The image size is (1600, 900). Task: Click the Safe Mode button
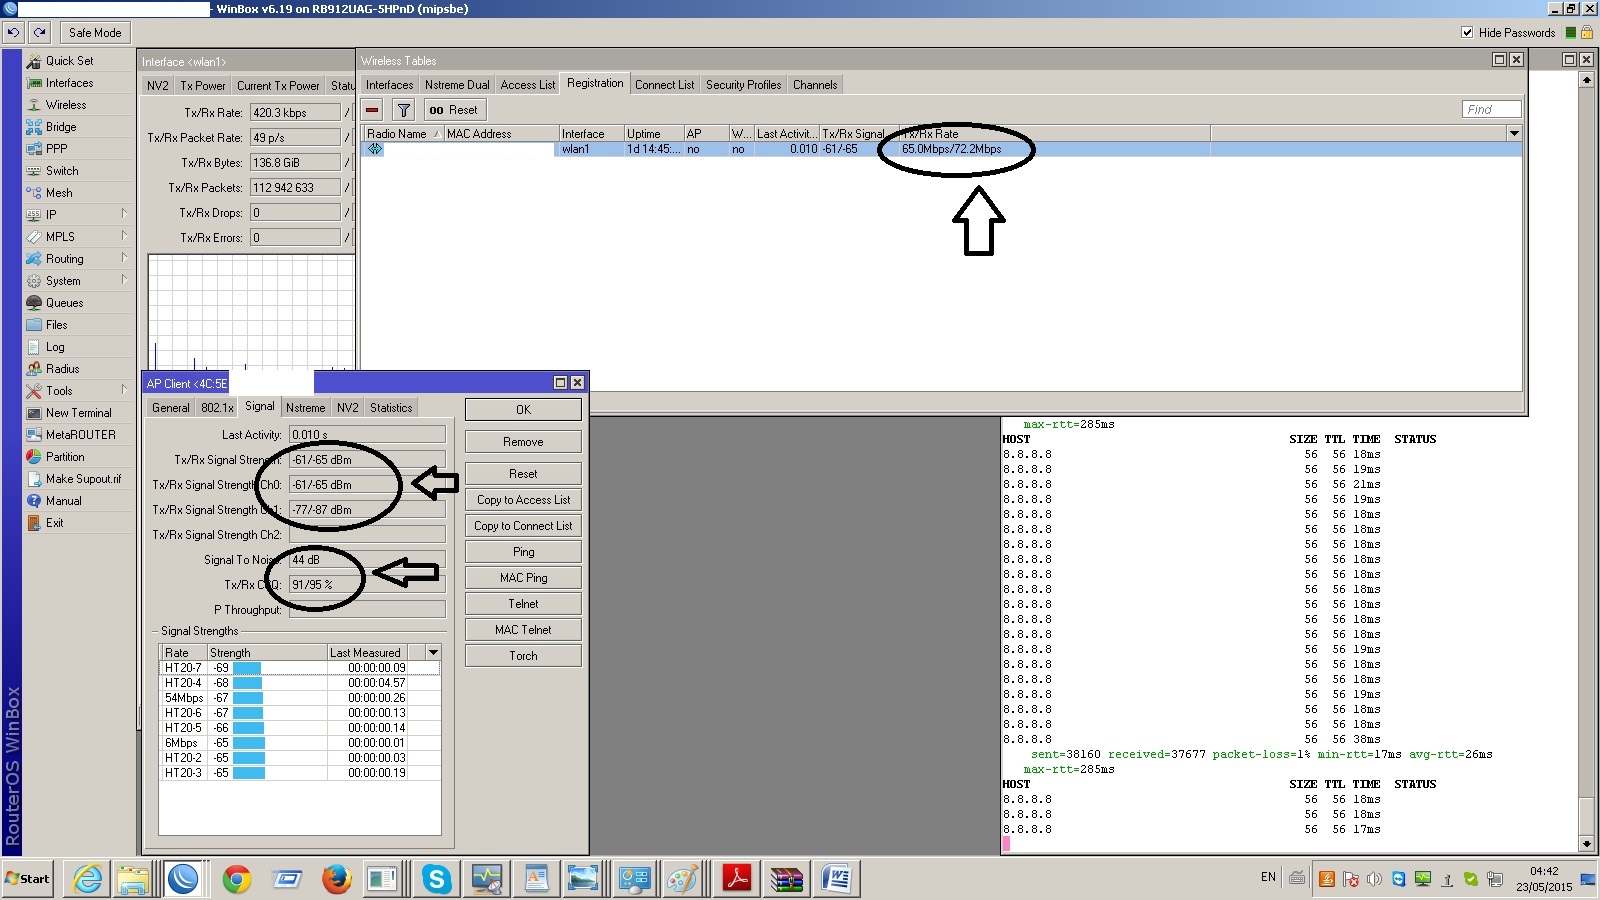click(95, 33)
